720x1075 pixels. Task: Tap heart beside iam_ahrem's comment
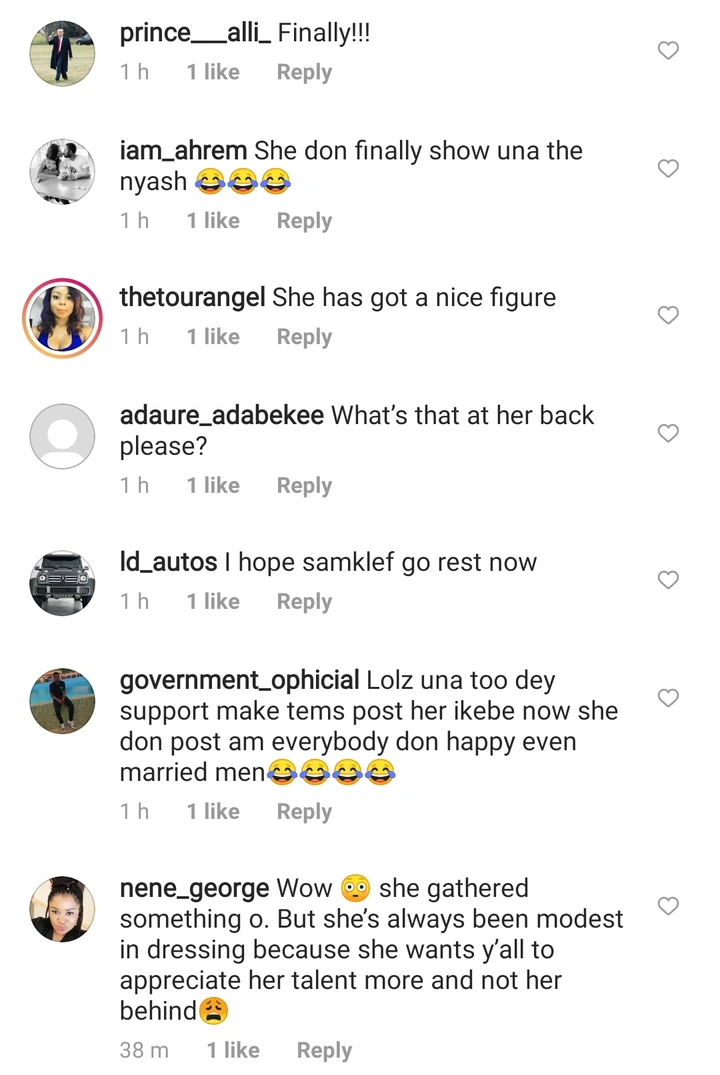tap(668, 169)
